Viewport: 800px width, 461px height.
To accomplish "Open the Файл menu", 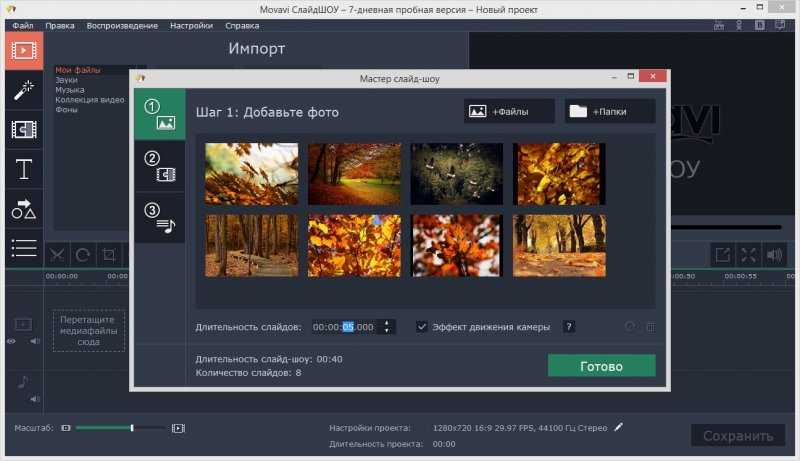I will pos(22,25).
